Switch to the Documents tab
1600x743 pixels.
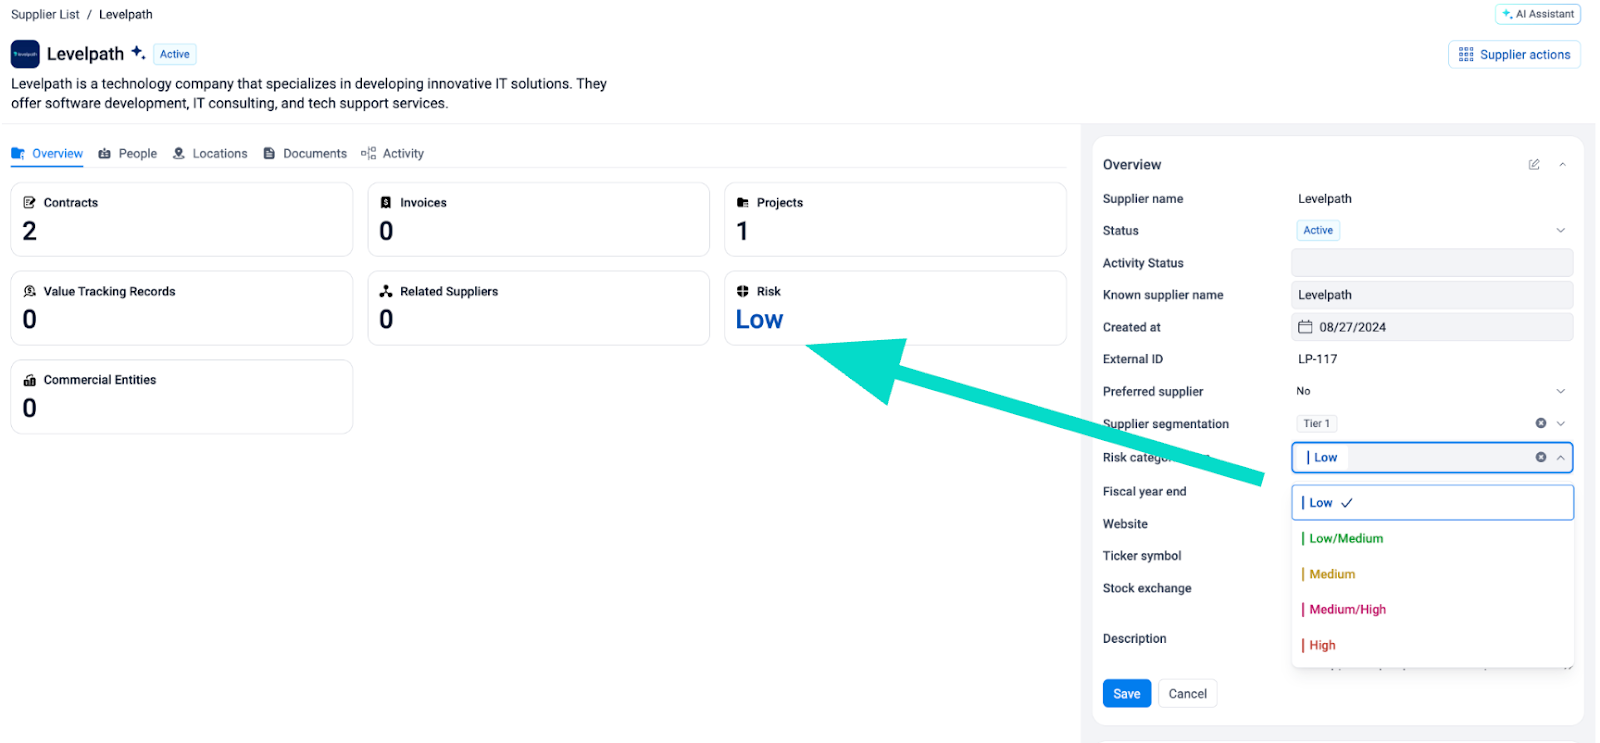coord(305,154)
